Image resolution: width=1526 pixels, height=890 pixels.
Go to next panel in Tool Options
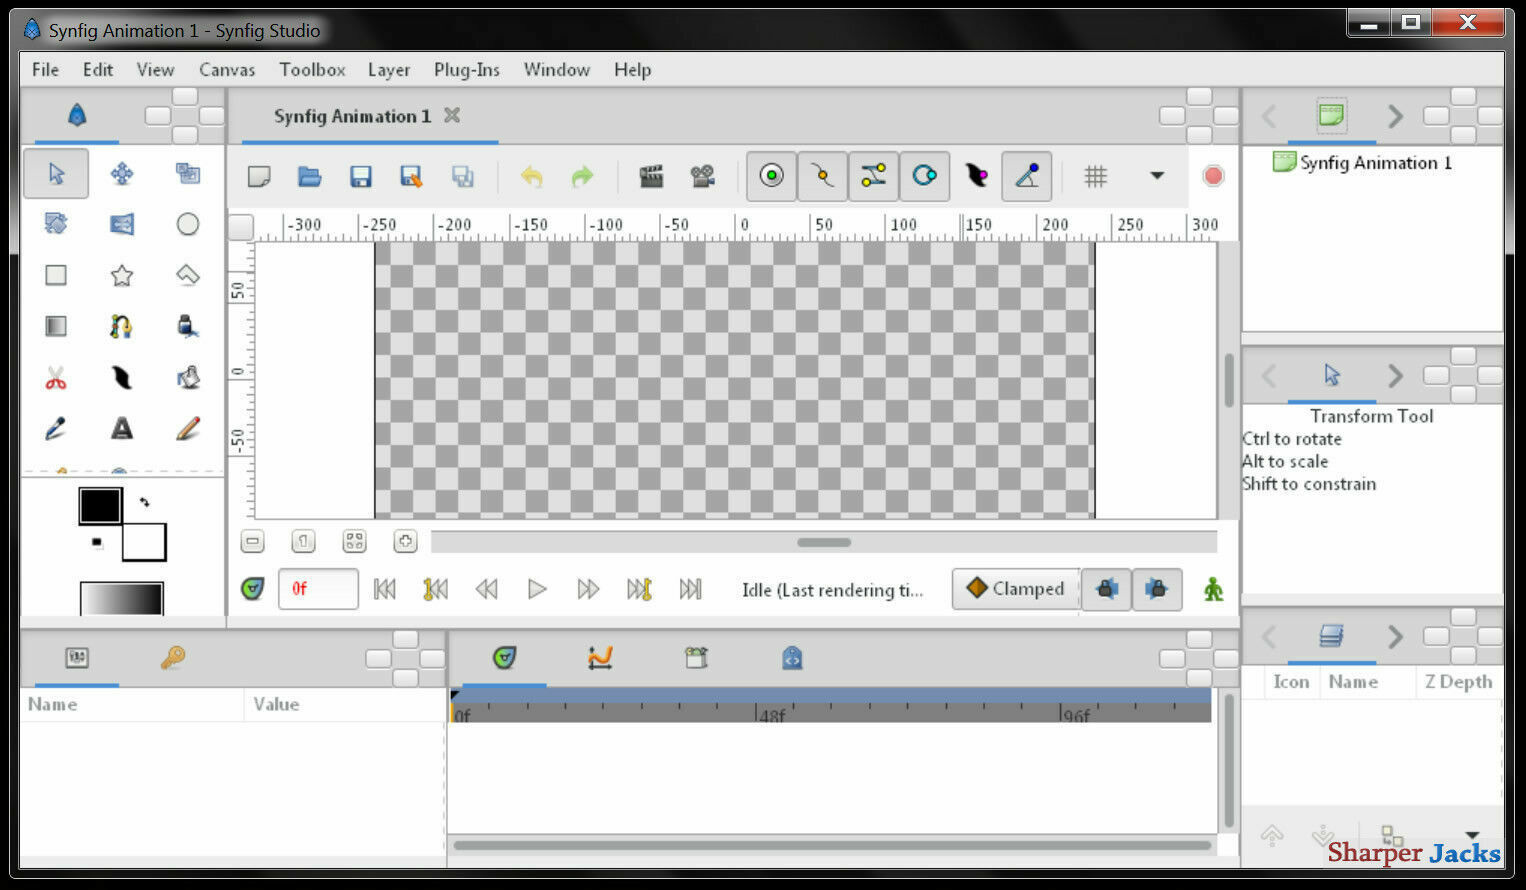1395,376
